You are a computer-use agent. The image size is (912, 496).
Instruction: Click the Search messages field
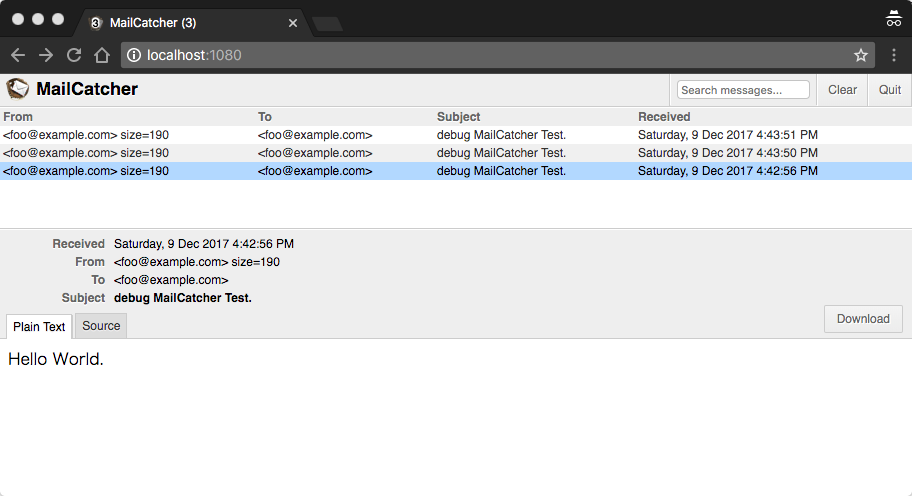(743, 90)
